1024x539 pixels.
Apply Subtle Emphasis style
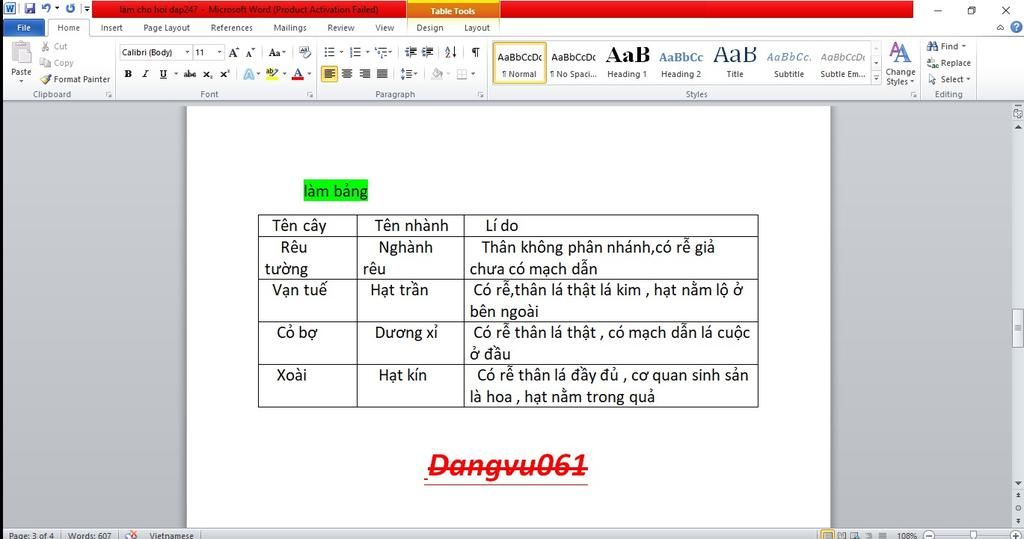[x=842, y=63]
